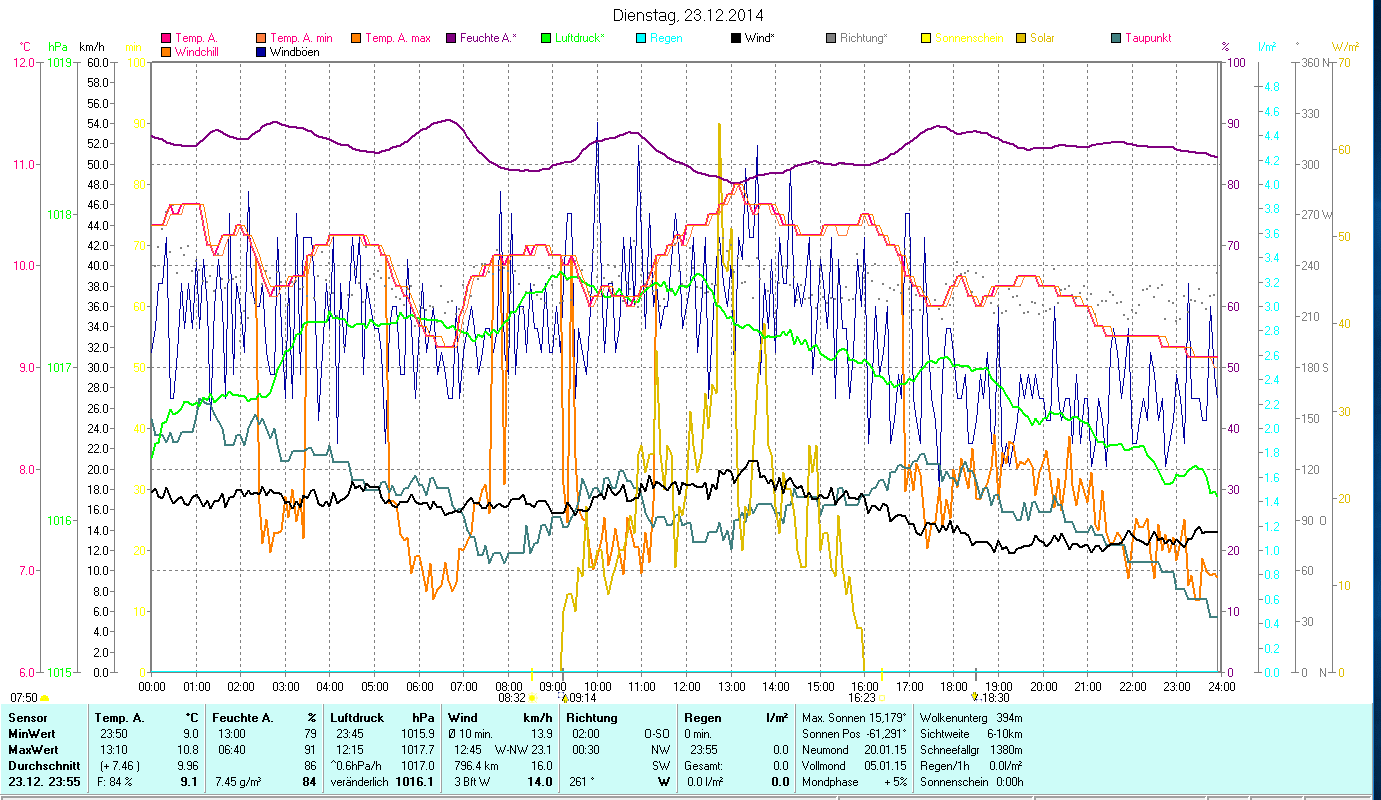Select the green Luftdruck* legend swatch
Viewport: 1381px width, 800px height.
545,39
